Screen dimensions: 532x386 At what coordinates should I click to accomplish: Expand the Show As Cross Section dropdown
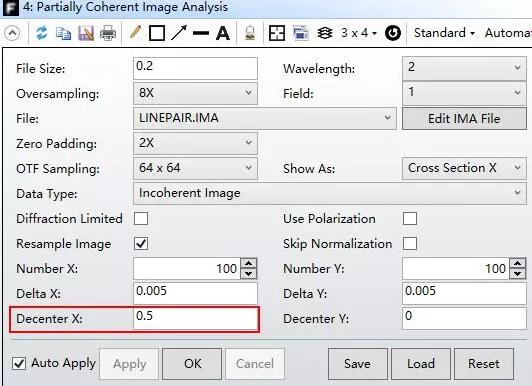tap(464, 168)
